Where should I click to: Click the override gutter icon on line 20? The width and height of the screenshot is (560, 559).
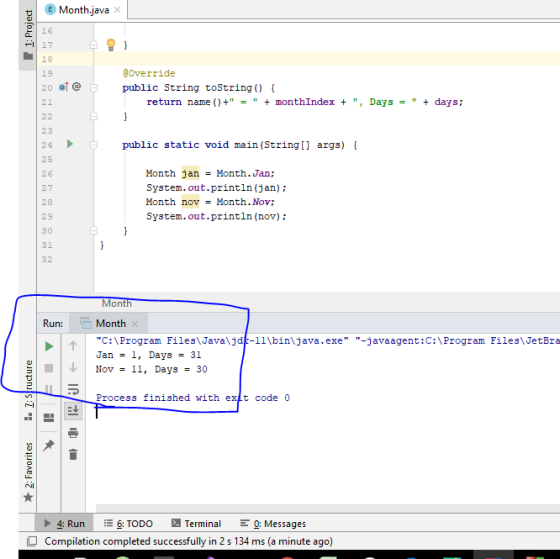tap(64, 86)
